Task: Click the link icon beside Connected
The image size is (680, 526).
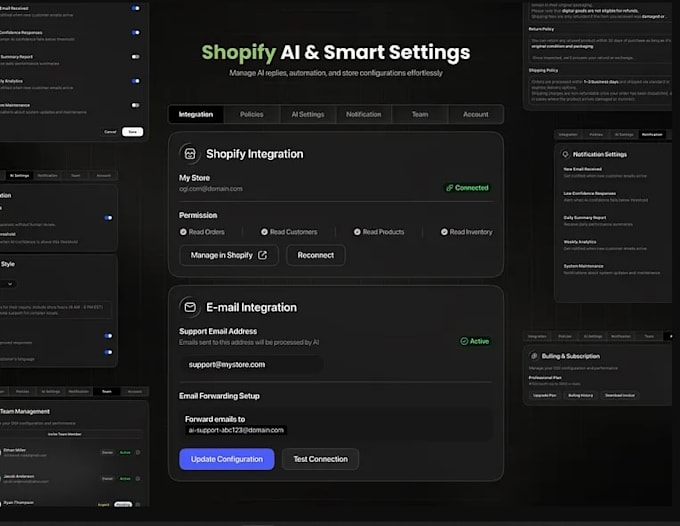Action: tap(450, 188)
